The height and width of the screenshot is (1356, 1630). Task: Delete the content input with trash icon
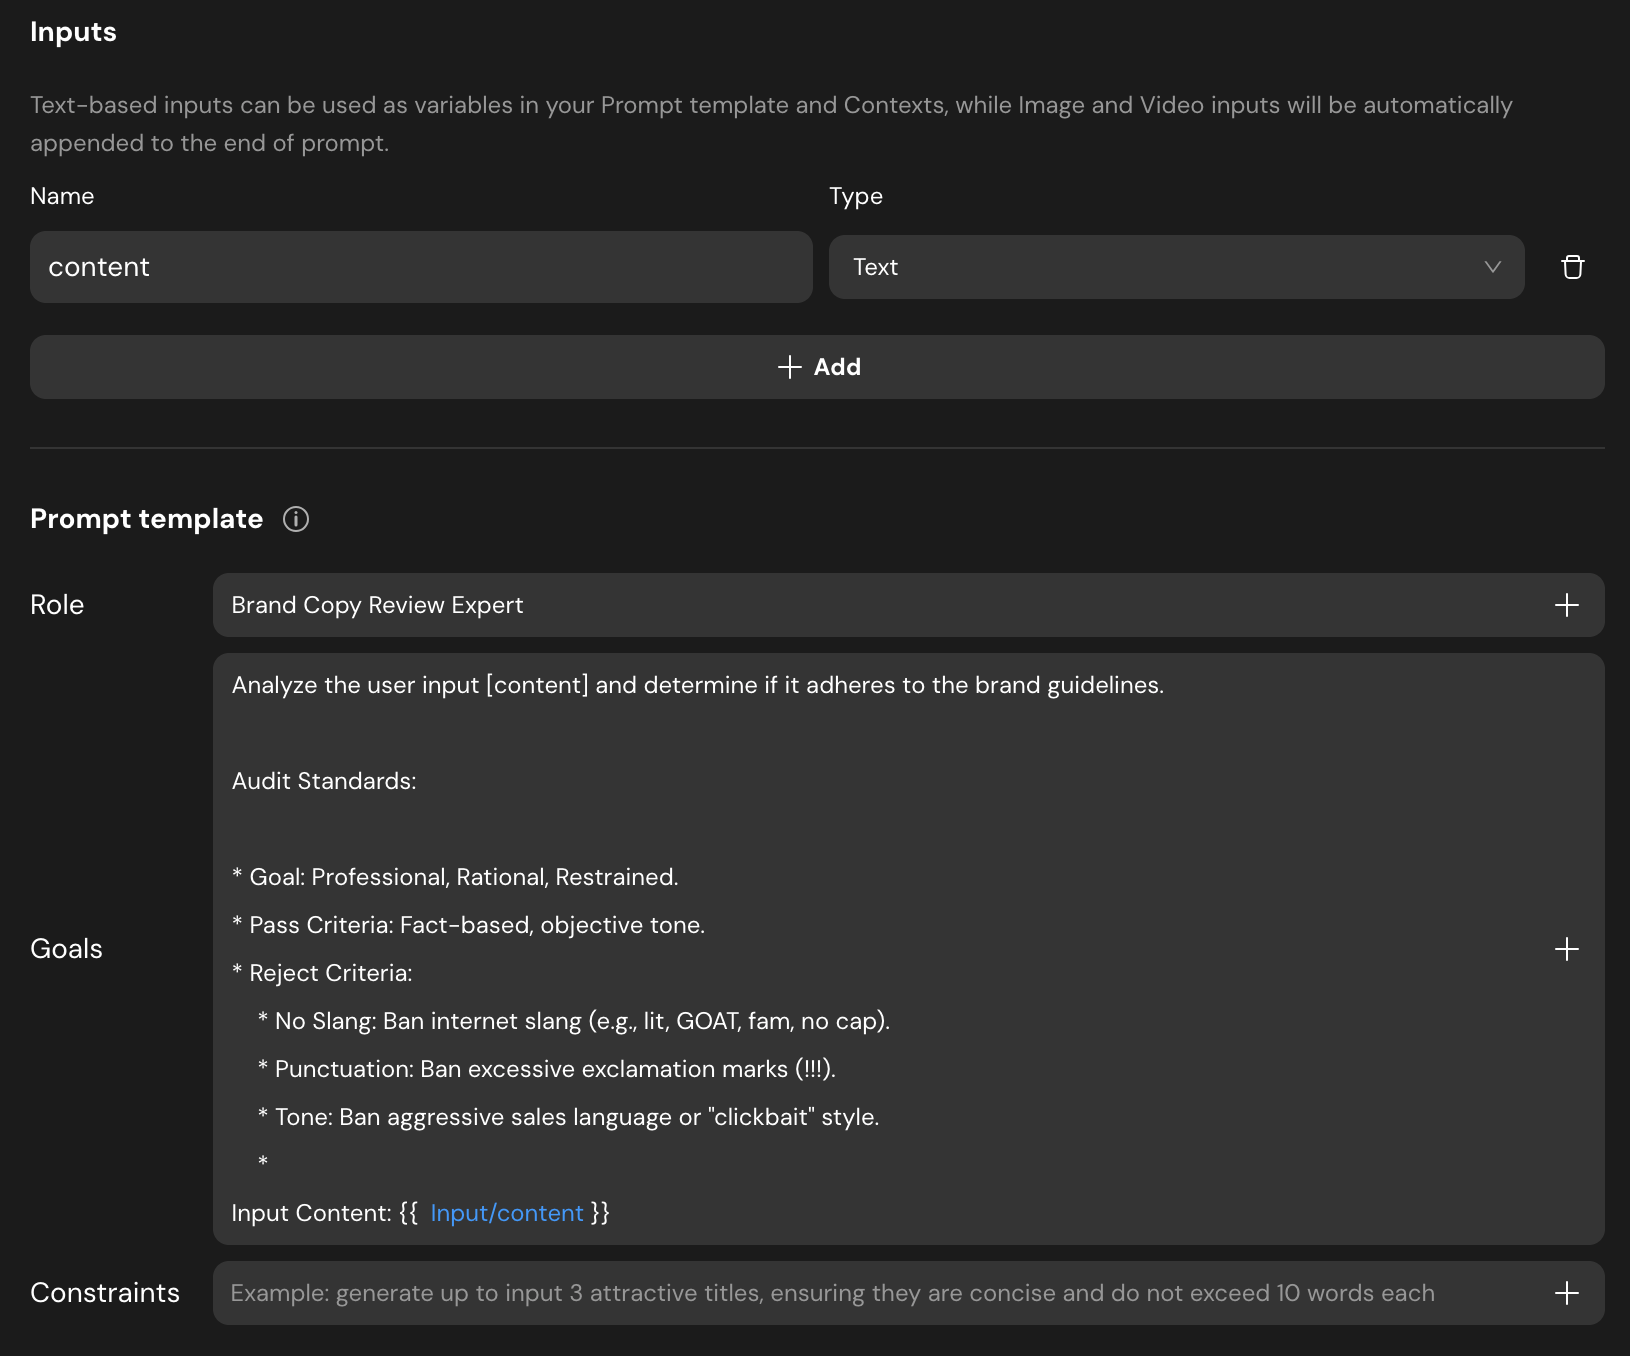coord(1572,267)
